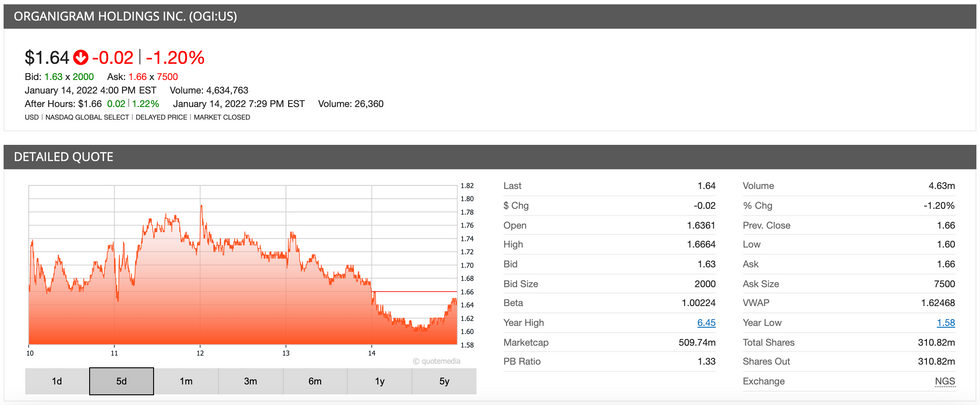
Task: Click the Exchange value NGS
Action: click(x=945, y=381)
